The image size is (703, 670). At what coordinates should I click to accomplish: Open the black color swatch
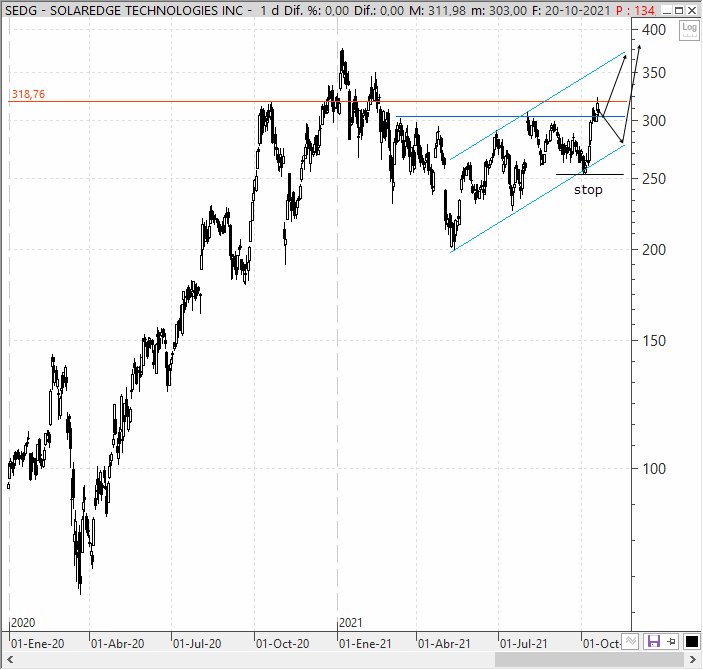[x=691, y=642]
